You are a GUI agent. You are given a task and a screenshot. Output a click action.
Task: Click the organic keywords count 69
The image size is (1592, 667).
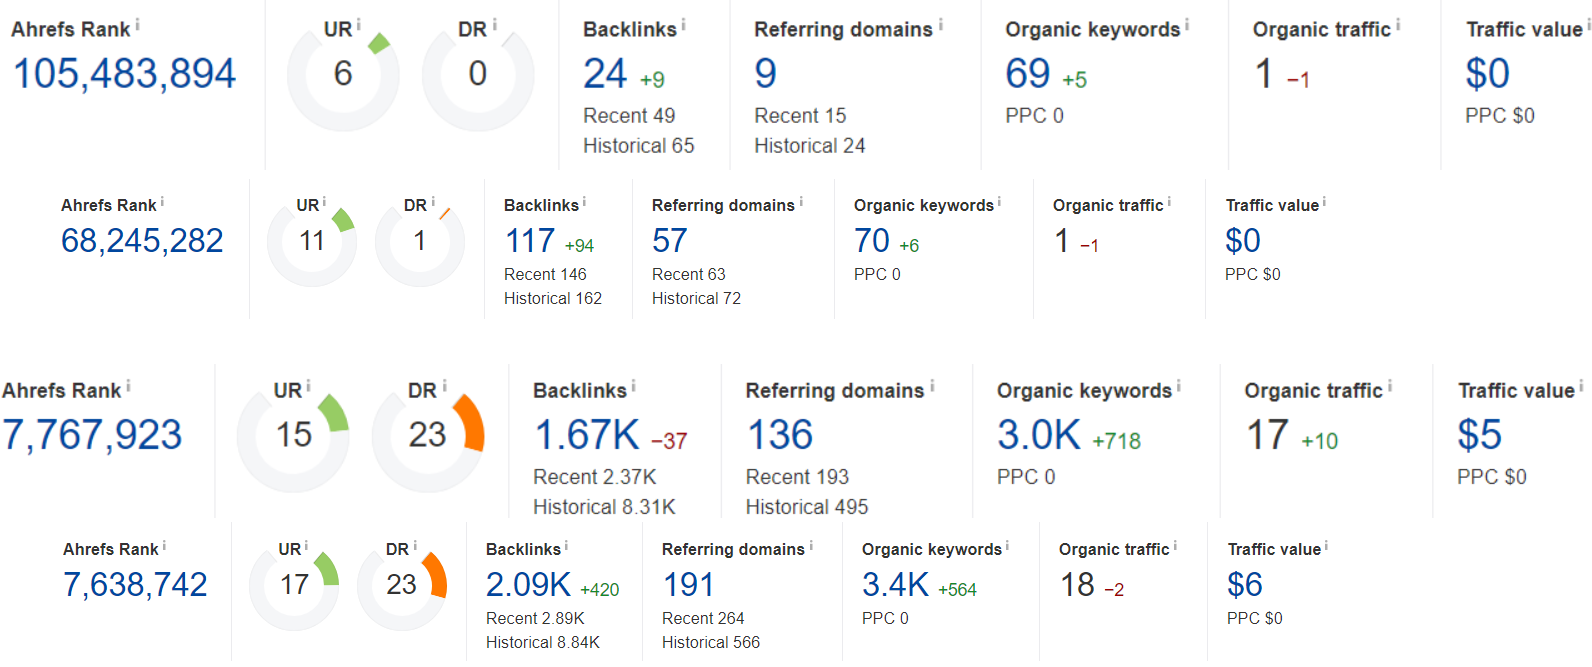1028,73
